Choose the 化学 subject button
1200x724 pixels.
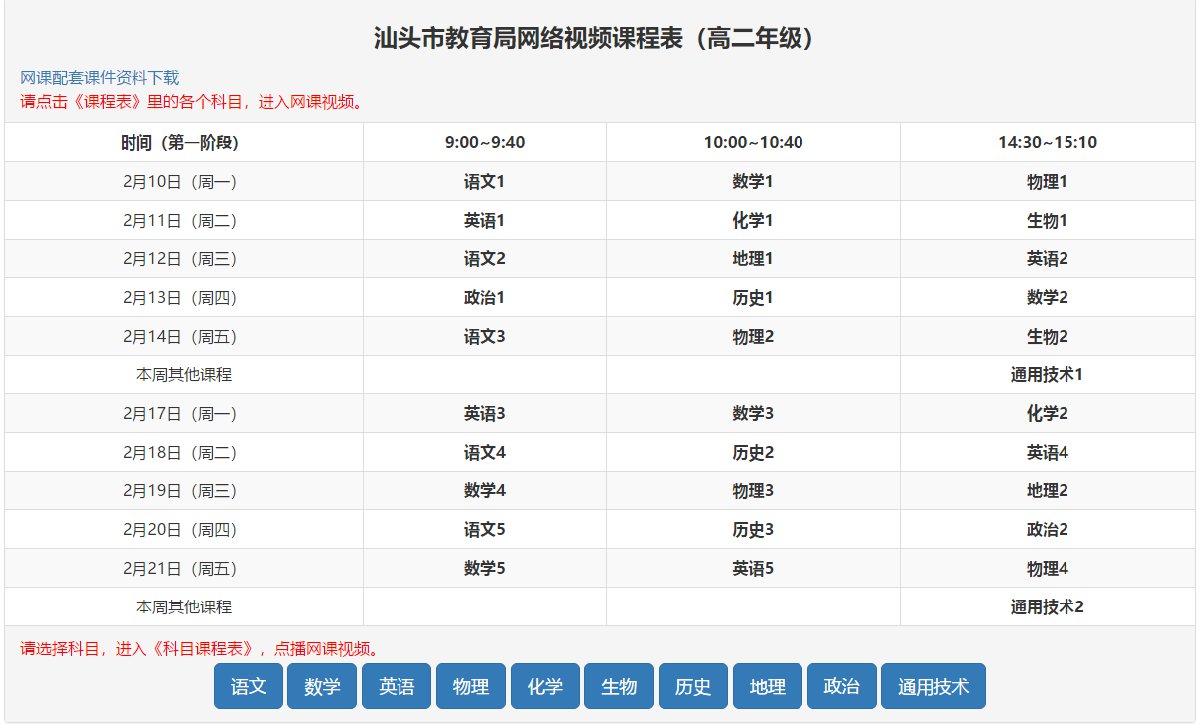(x=545, y=687)
